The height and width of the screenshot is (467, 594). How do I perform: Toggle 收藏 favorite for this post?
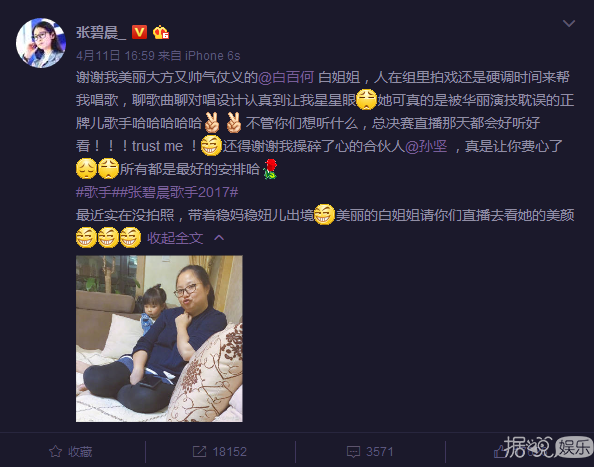[71, 451]
